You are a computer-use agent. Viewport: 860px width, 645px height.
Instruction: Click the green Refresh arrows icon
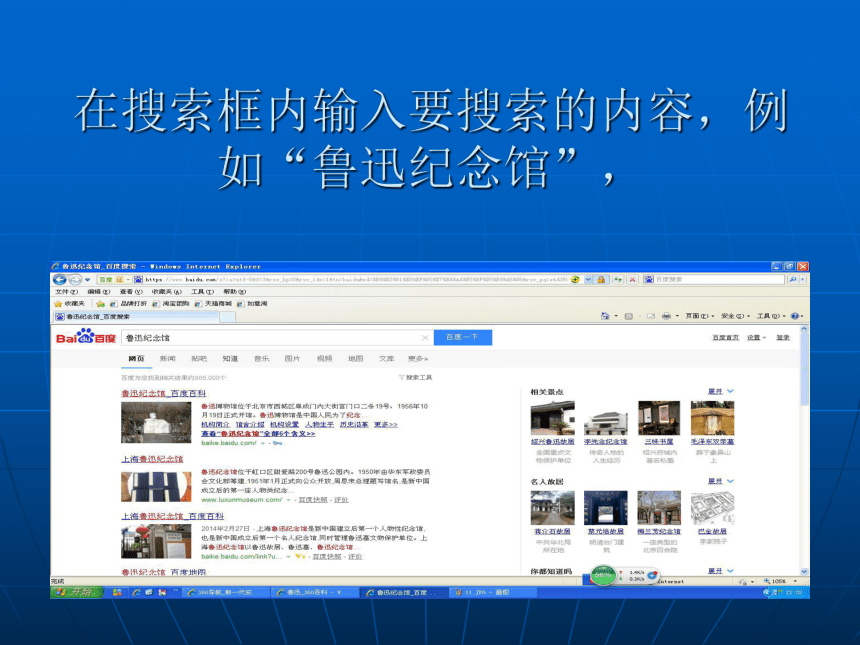pos(618,280)
